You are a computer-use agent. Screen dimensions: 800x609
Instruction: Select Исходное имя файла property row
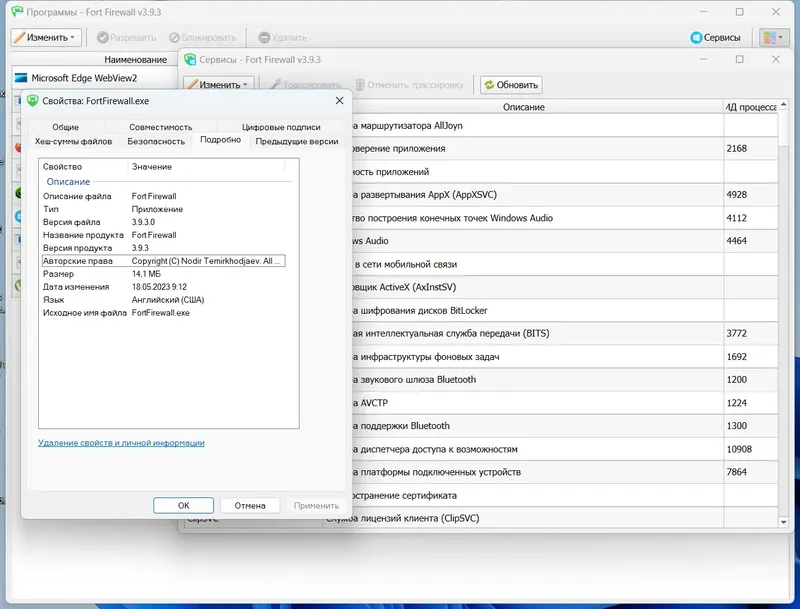click(x=163, y=313)
